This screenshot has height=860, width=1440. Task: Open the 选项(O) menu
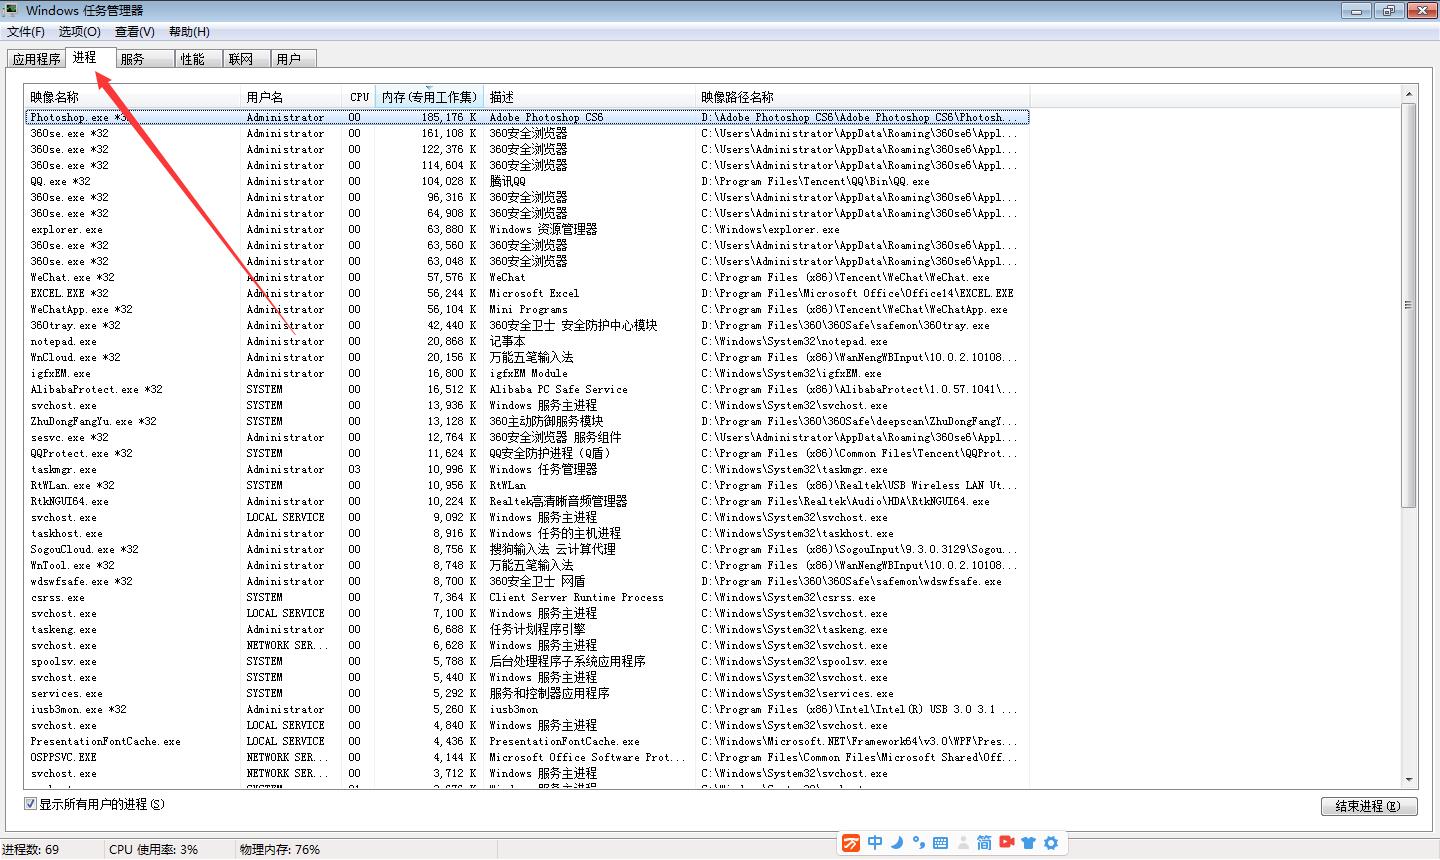tap(80, 32)
